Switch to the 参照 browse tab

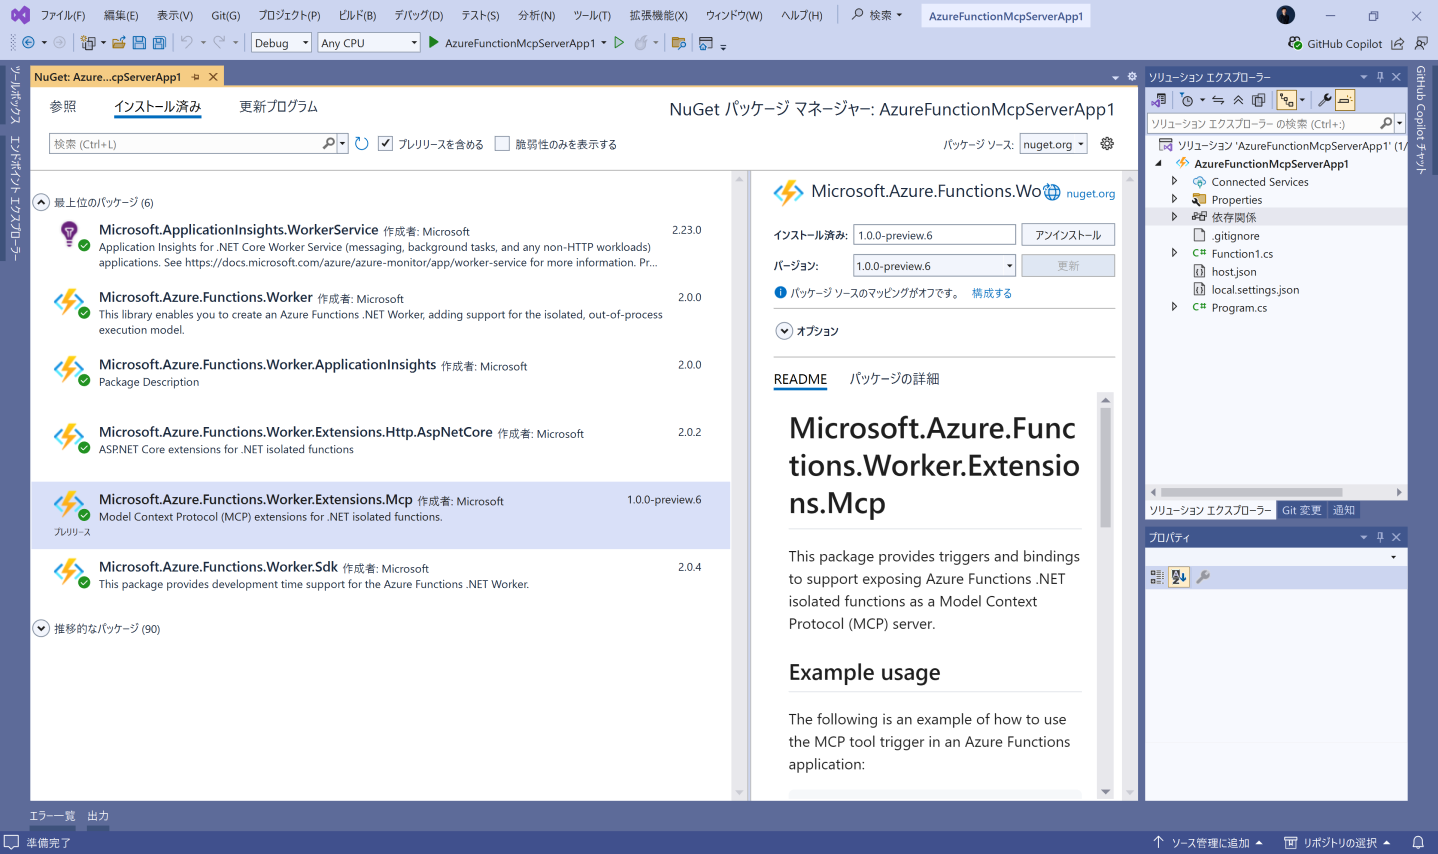coord(63,106)
